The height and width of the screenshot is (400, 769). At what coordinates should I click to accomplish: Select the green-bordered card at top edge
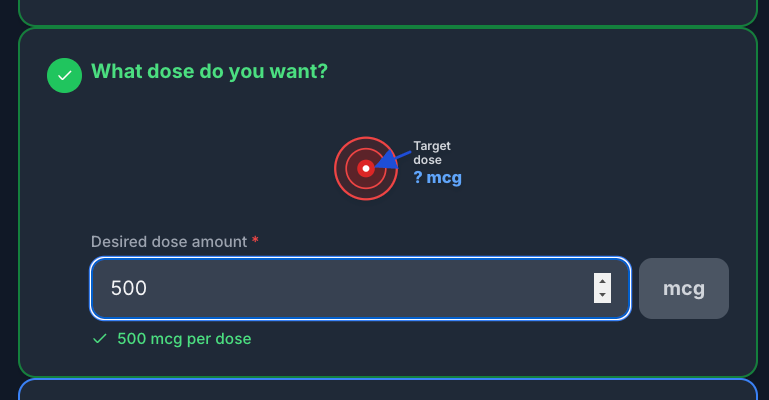pos(388,13)
